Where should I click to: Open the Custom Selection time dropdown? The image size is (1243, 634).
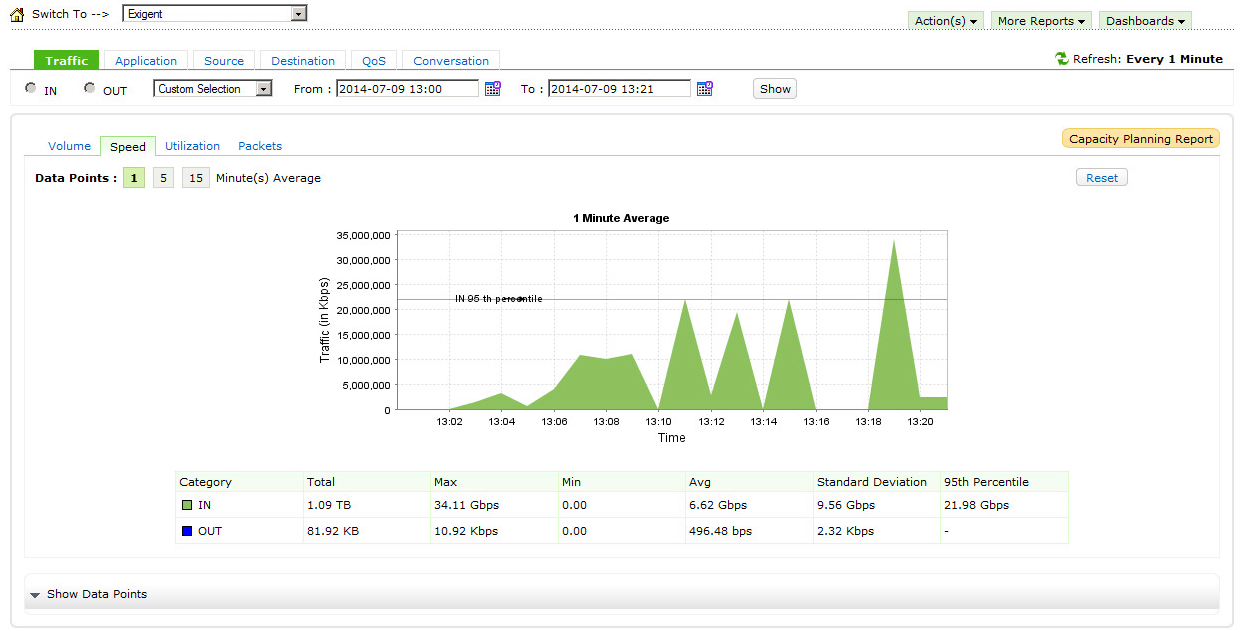click(x=263, y=89)
